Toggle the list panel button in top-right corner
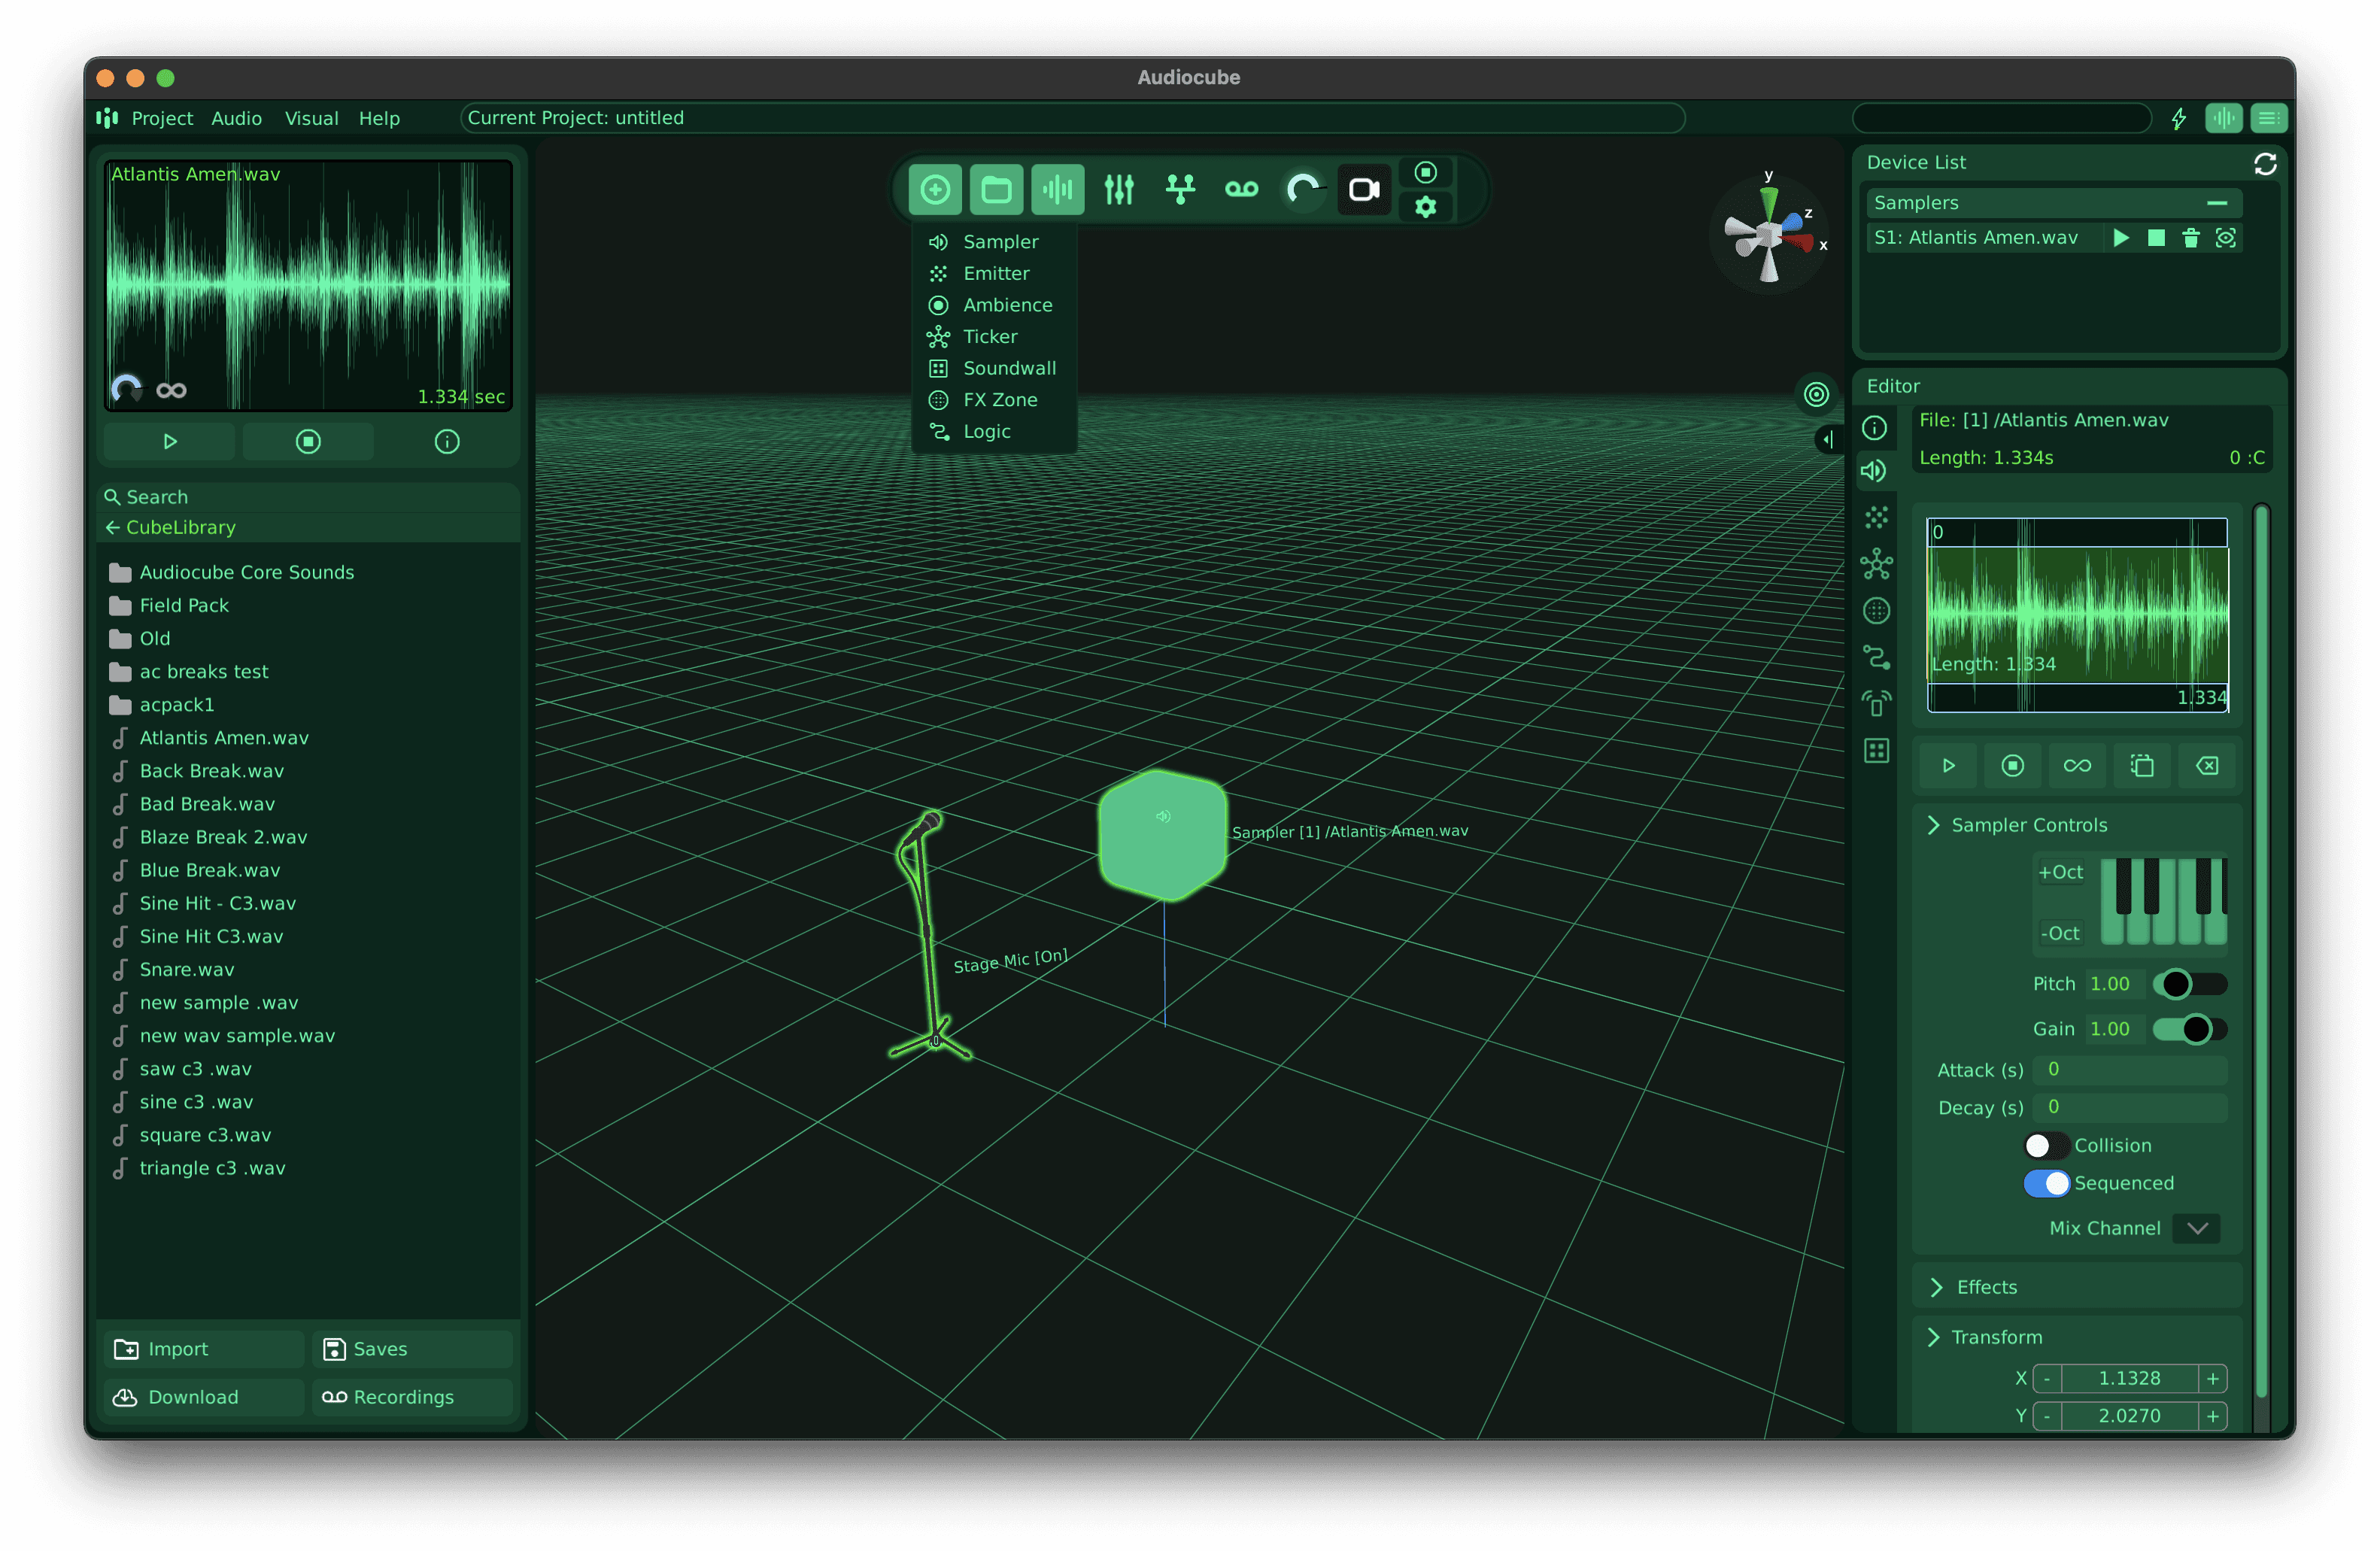The width and height of the screenshot is (2380, 1551). pos(2269,119)
